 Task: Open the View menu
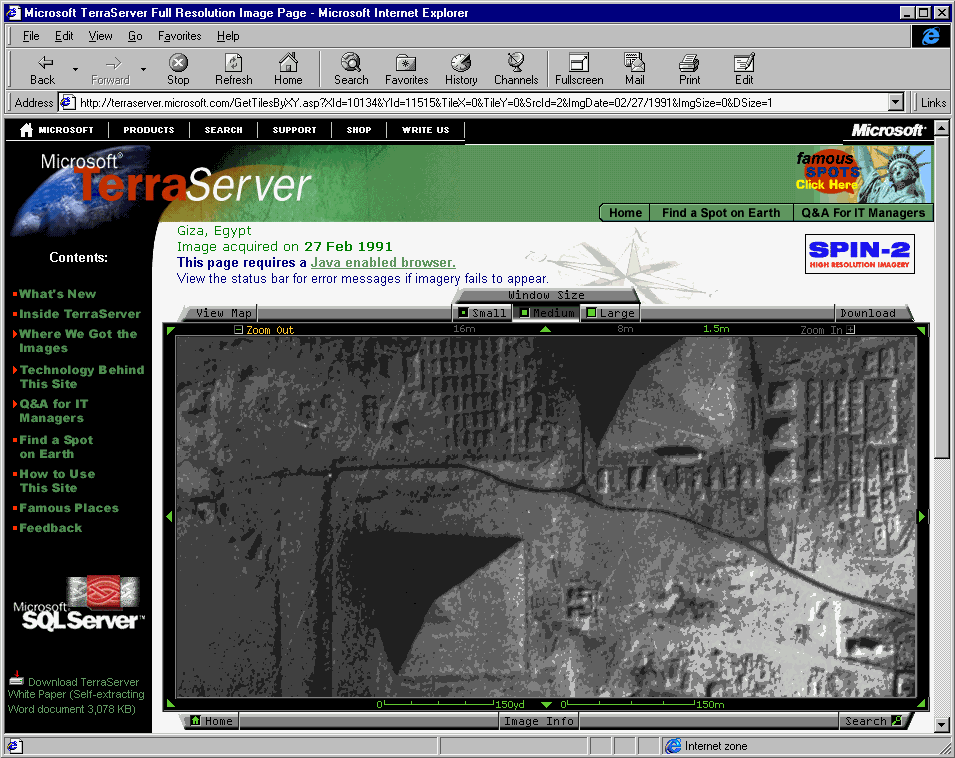click(x=100, y=36)
